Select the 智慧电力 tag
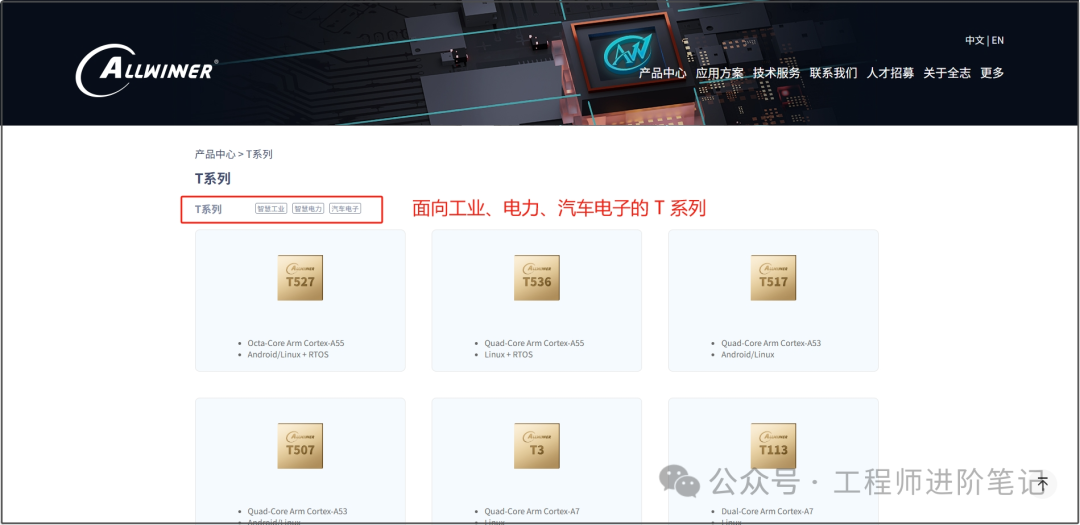Viewport: 1080px width, 525px height. point(308,209)
